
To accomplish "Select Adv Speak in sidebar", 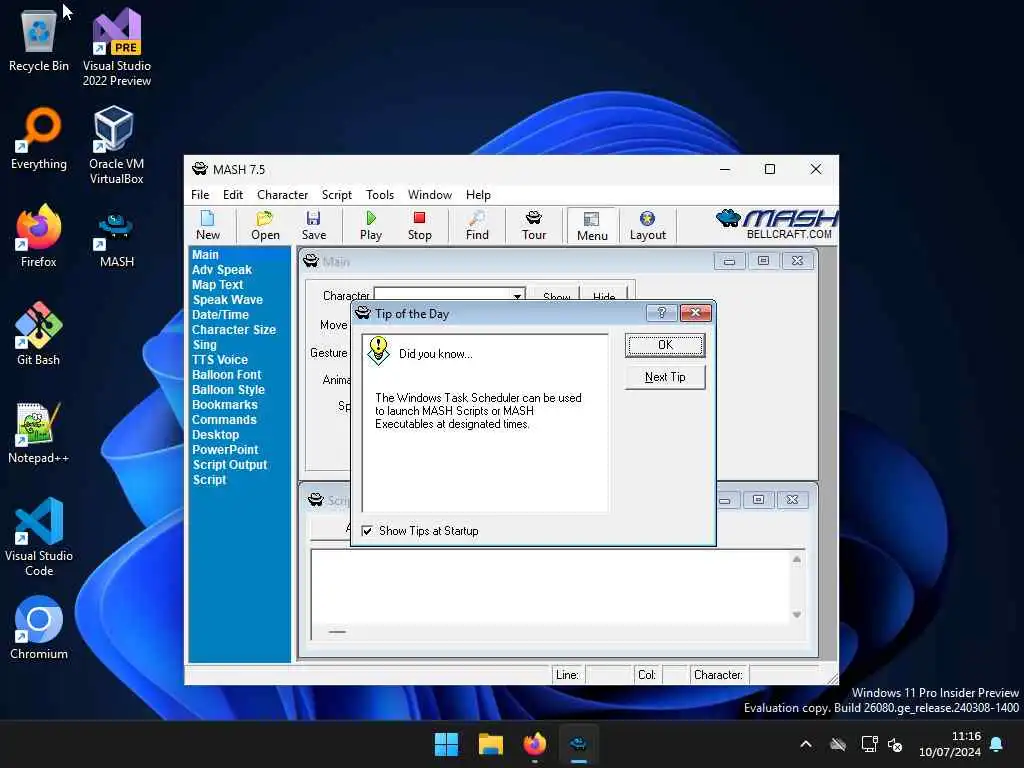I will (221, 270).
